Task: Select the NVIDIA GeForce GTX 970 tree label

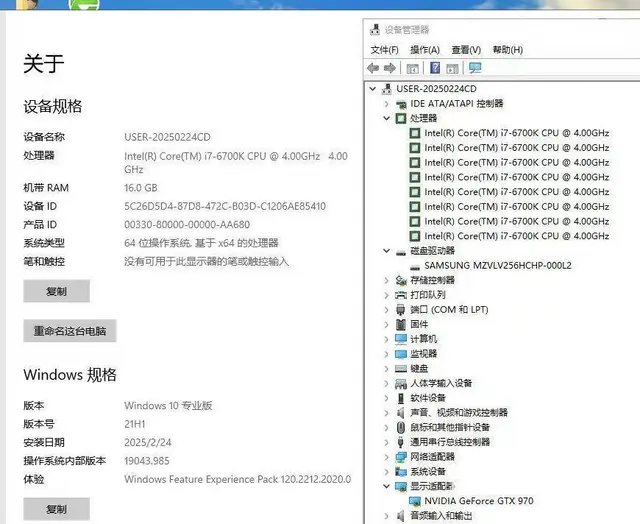Action: (479, 501)
